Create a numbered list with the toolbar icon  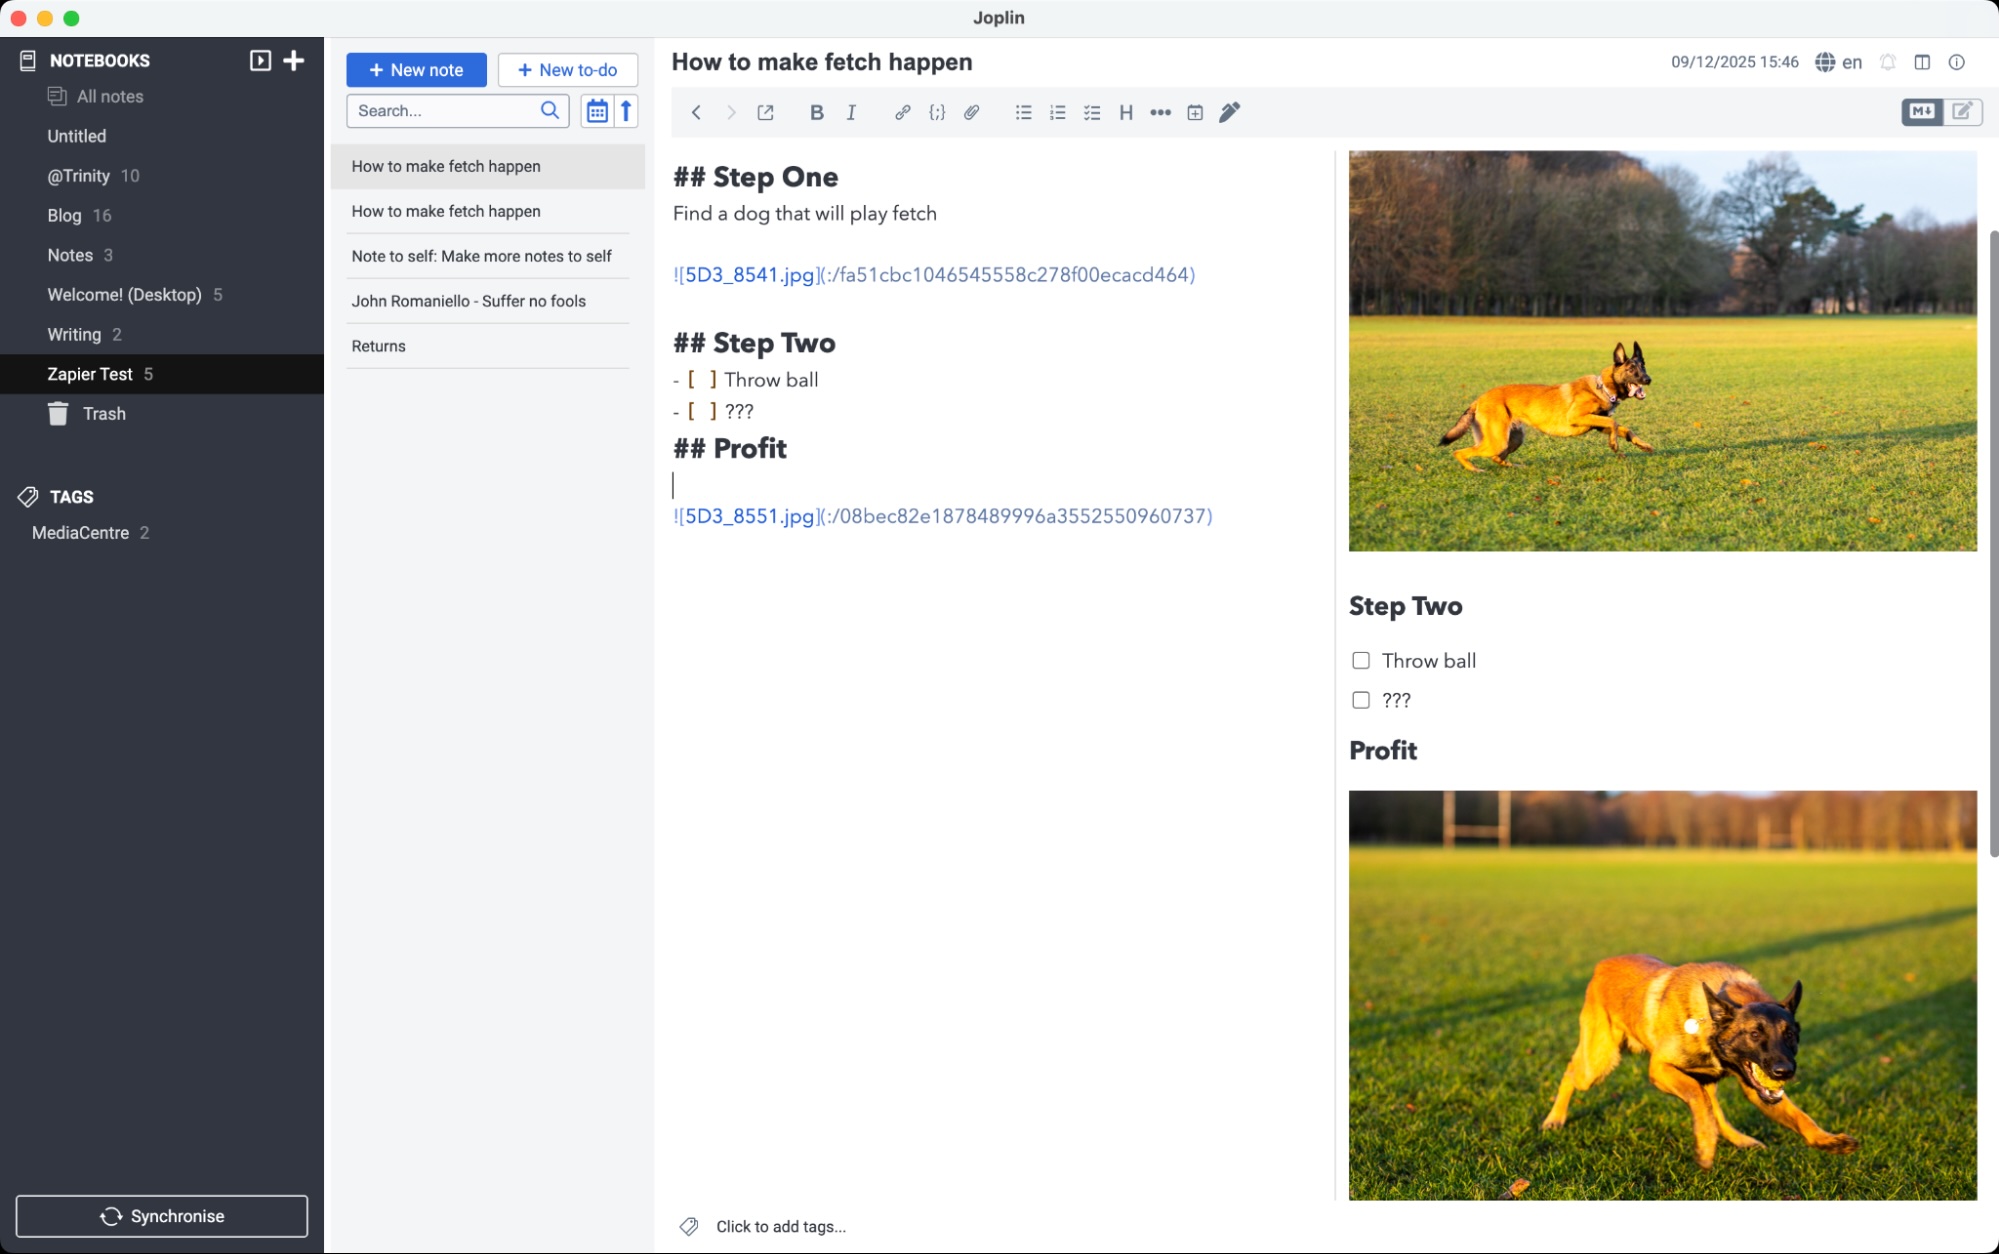[x=1057, y=112]
